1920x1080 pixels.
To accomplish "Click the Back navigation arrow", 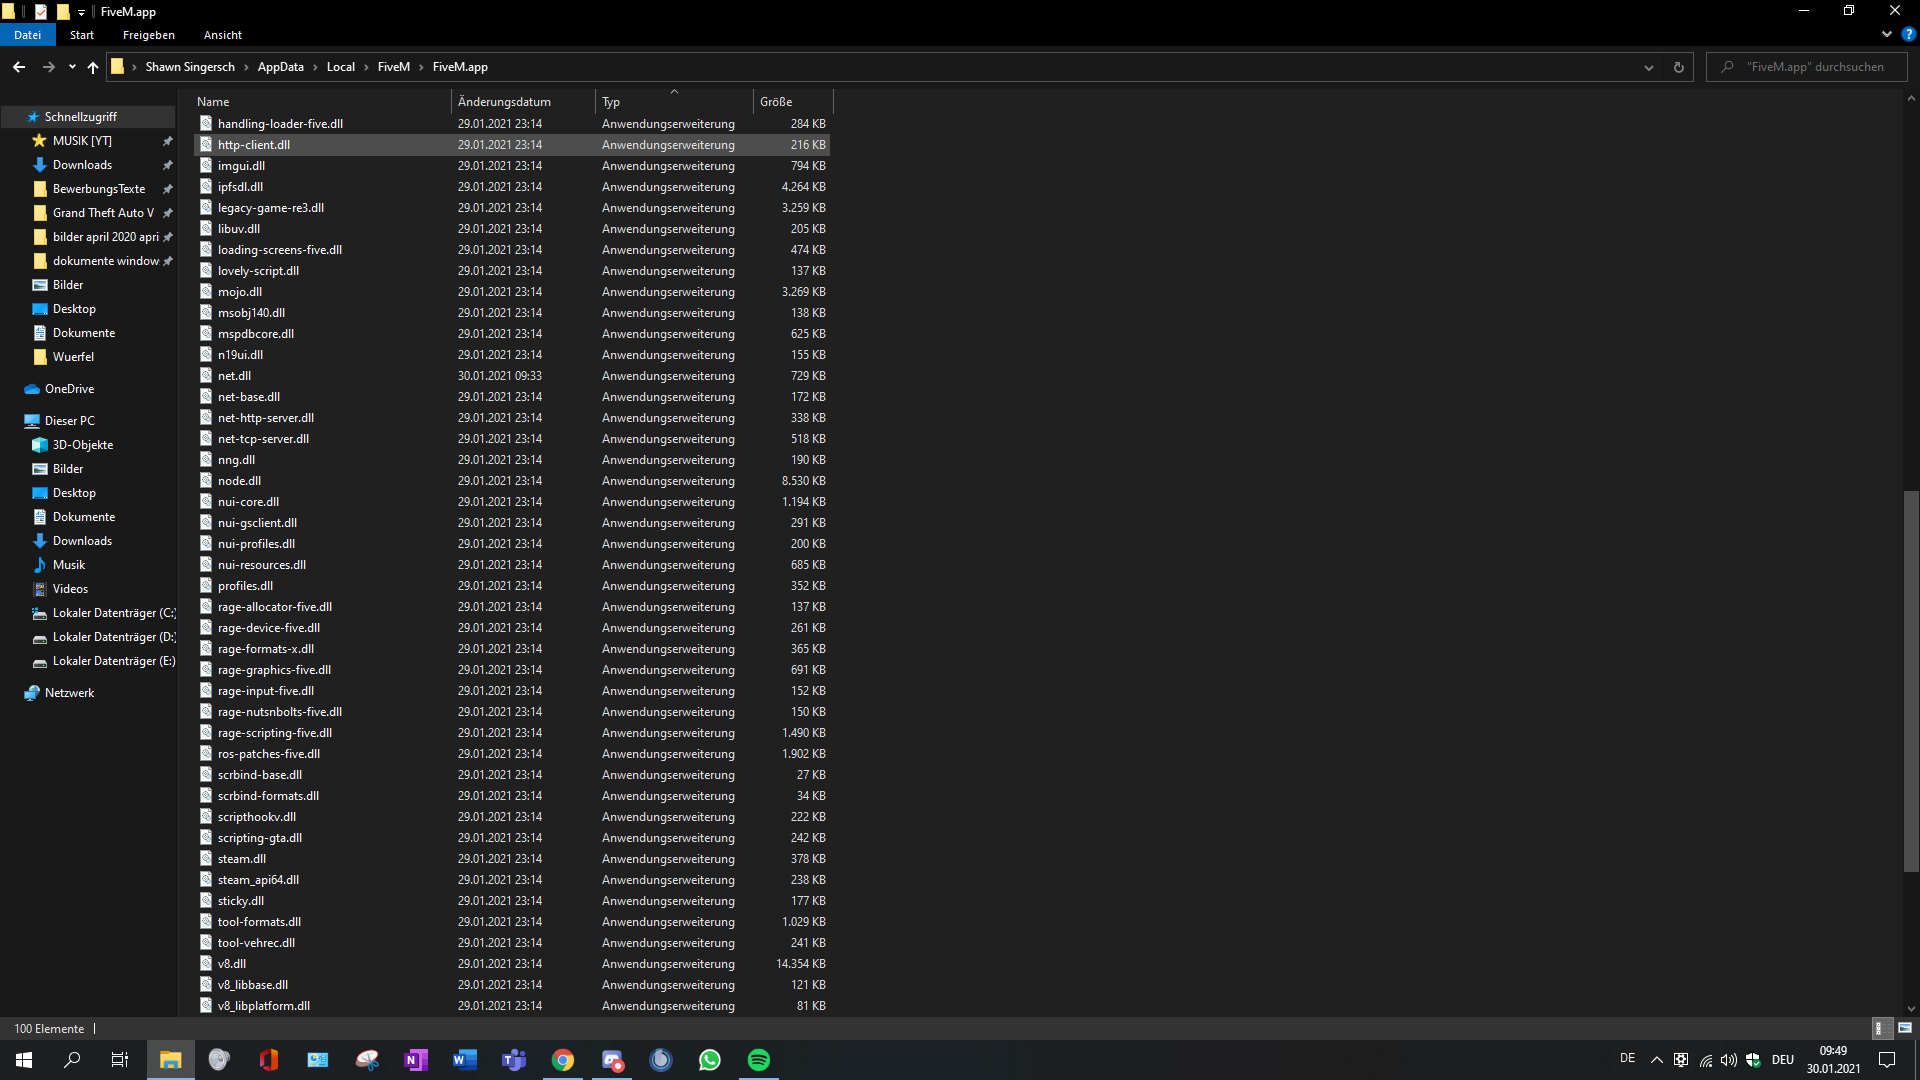I will pyautogui.click(x=19, y=67).
